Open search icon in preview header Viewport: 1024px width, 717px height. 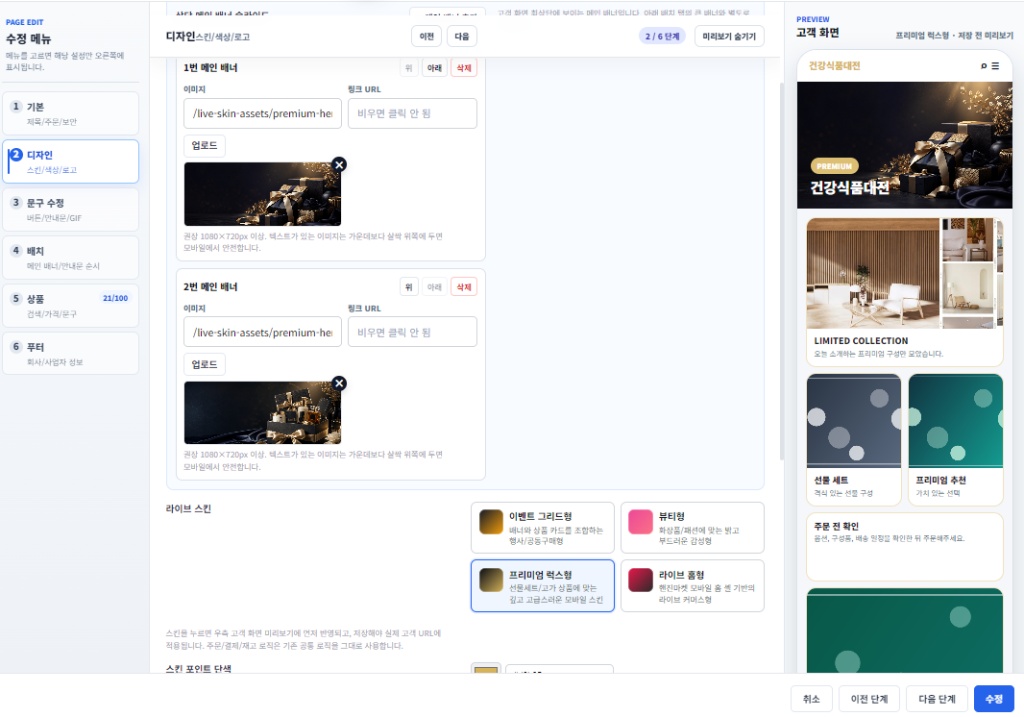(984, 66)
